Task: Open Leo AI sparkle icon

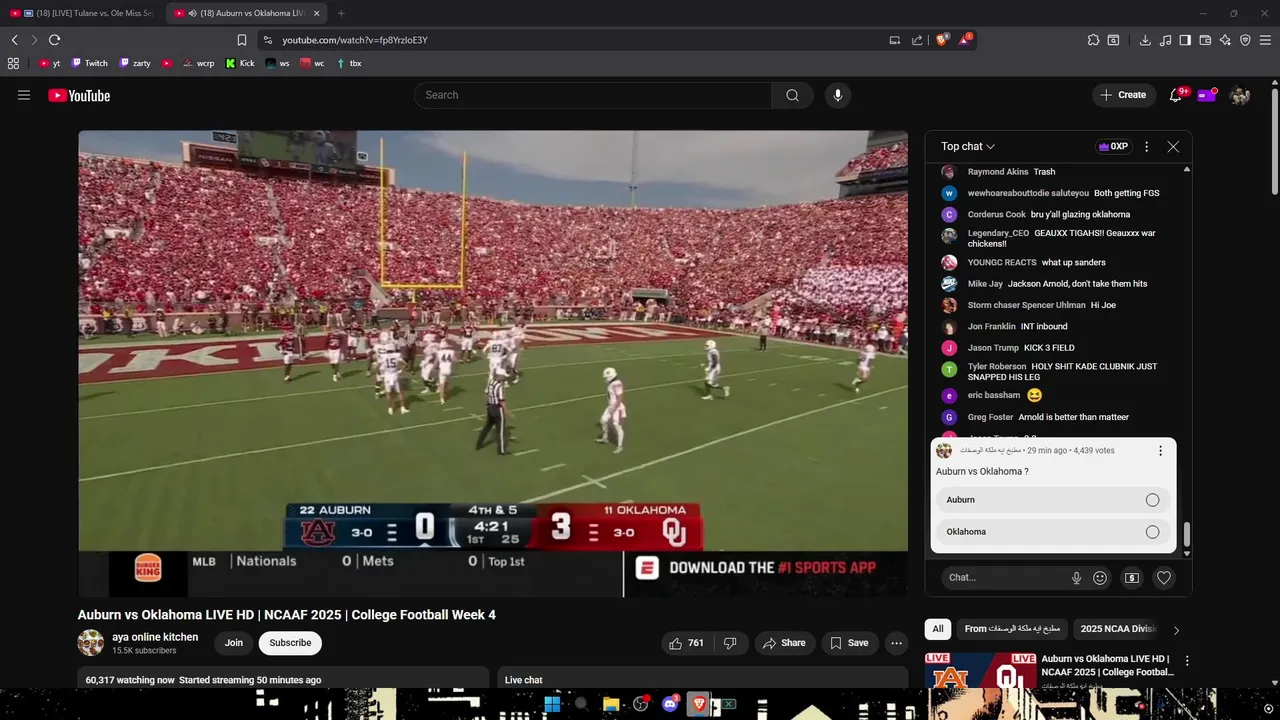Action: (1225, 40)
